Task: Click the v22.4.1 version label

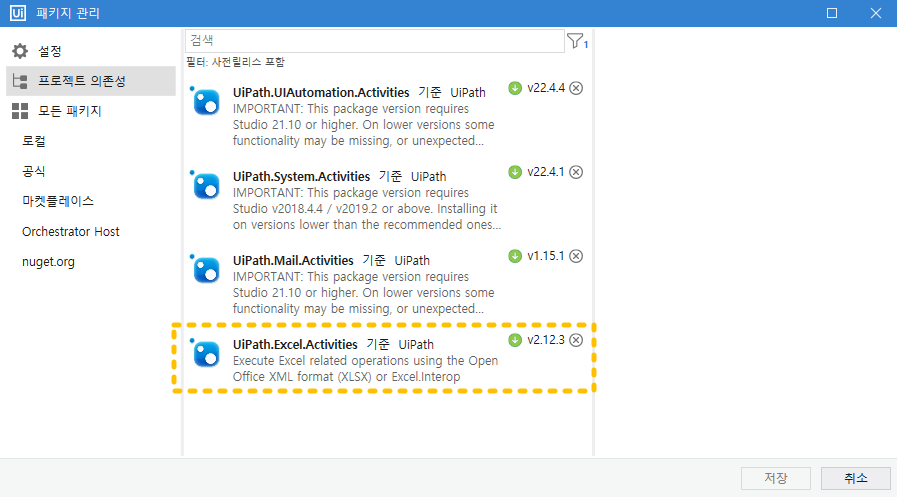Action: click(x=546, y=172)
